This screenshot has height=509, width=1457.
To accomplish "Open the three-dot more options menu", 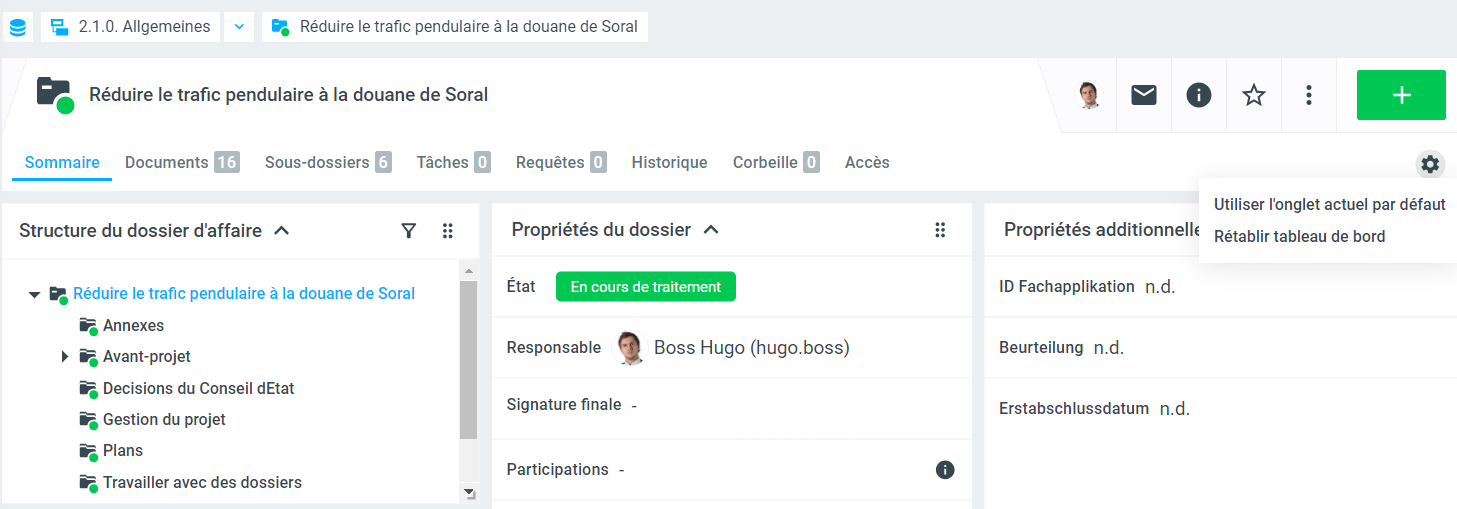I will tap(1309, 95).
